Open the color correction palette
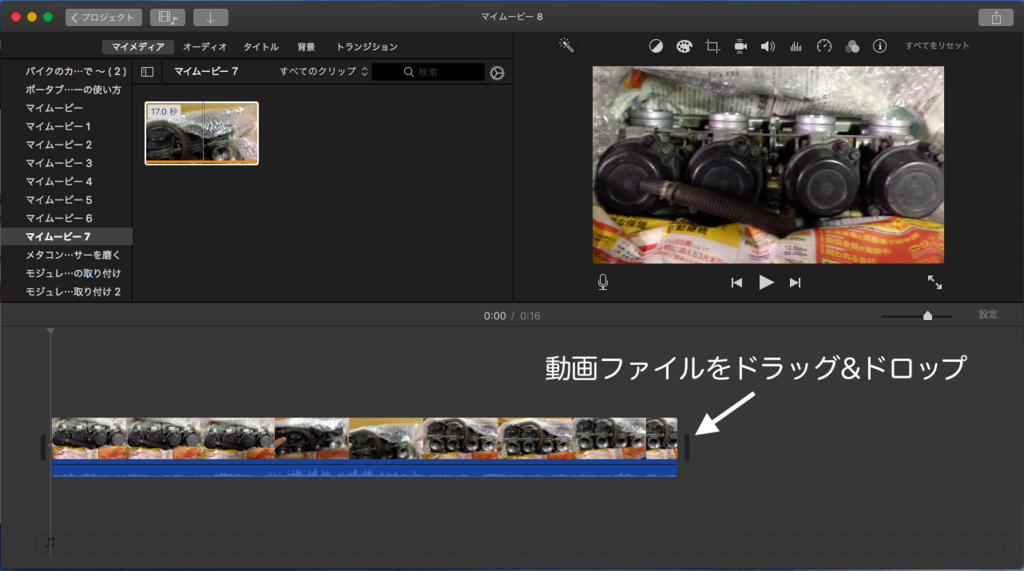Viewport: 1024px width, 571px height. (x=684, y=46)
